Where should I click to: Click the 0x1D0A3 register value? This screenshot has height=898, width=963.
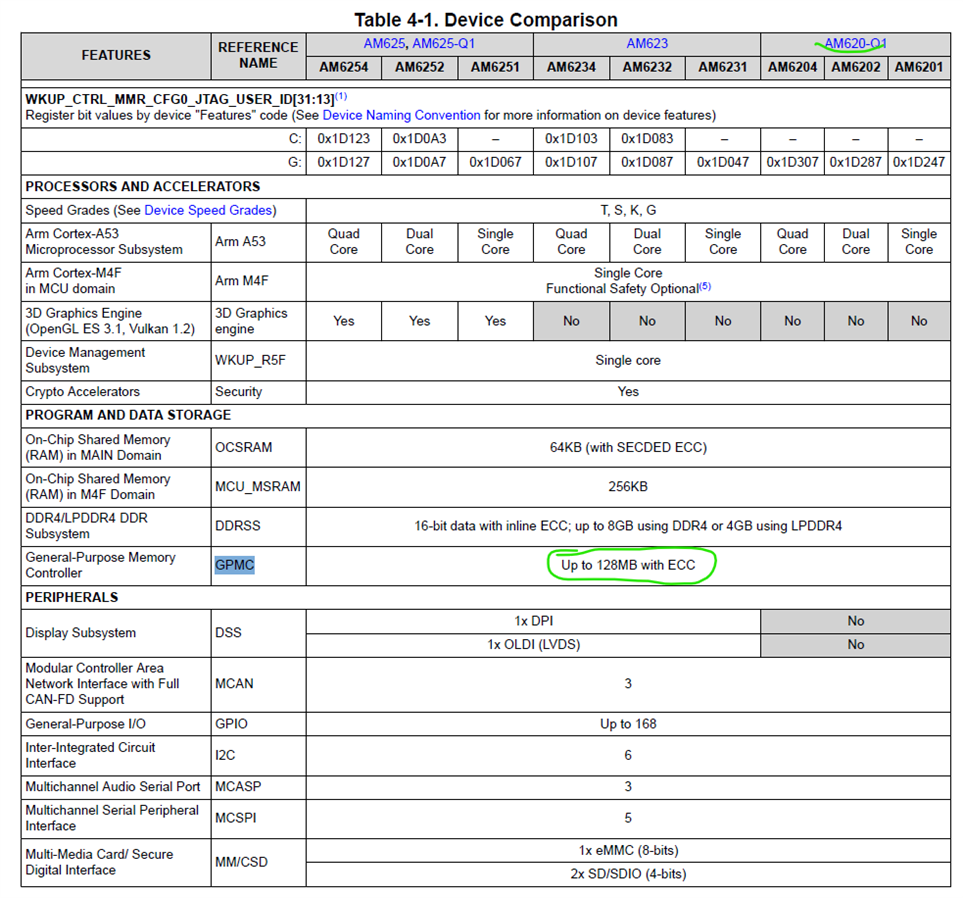click(419, 139)
